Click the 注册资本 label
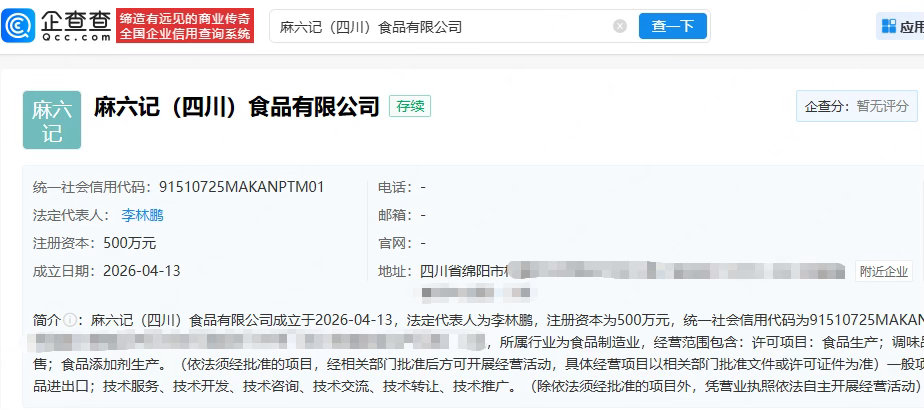 (x=62, y=243)
